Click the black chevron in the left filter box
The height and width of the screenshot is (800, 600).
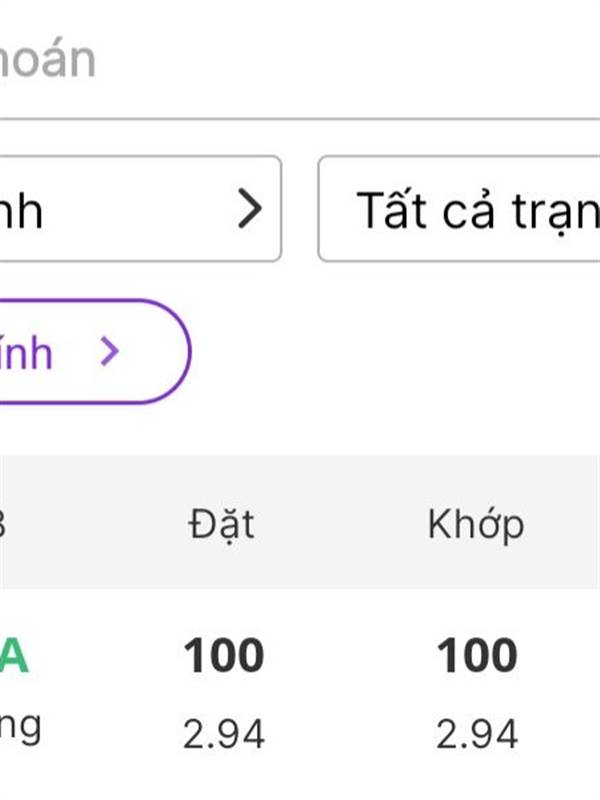[x=249, y=209]
